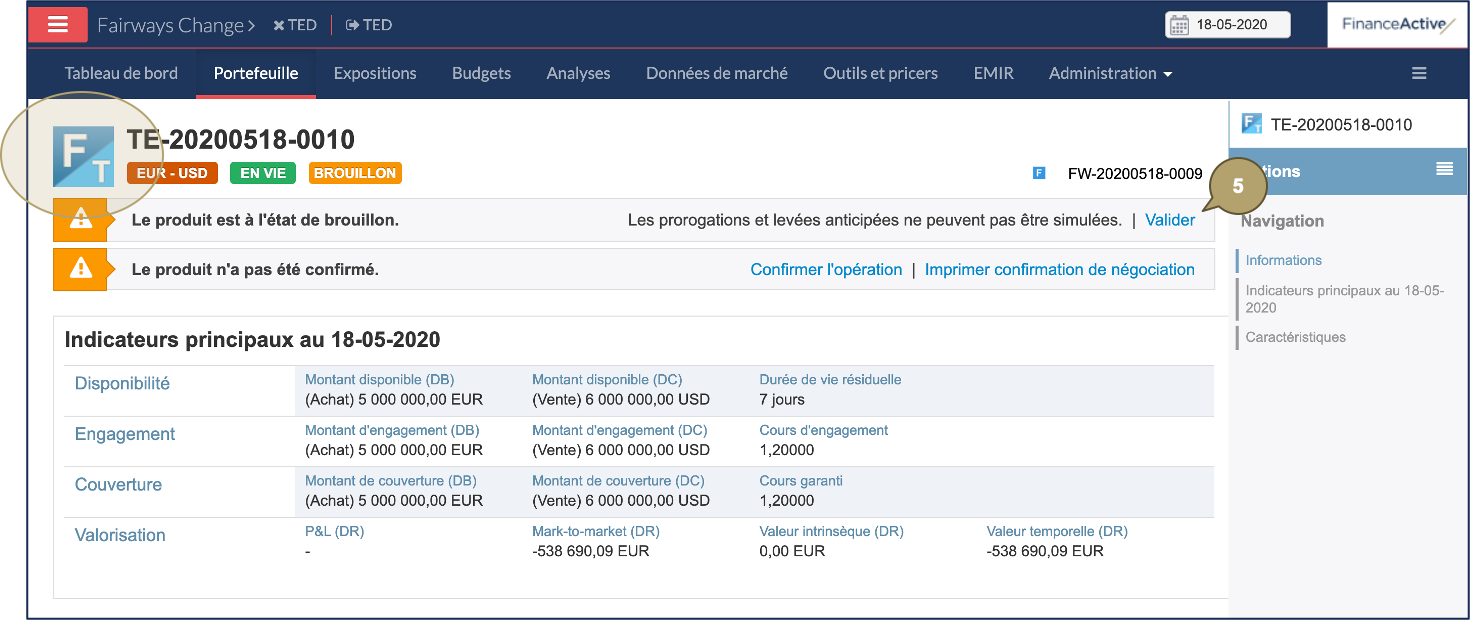Click the Valeur temporelle (DR) label
The image size is (1470, 620).
click(1057, 531)
